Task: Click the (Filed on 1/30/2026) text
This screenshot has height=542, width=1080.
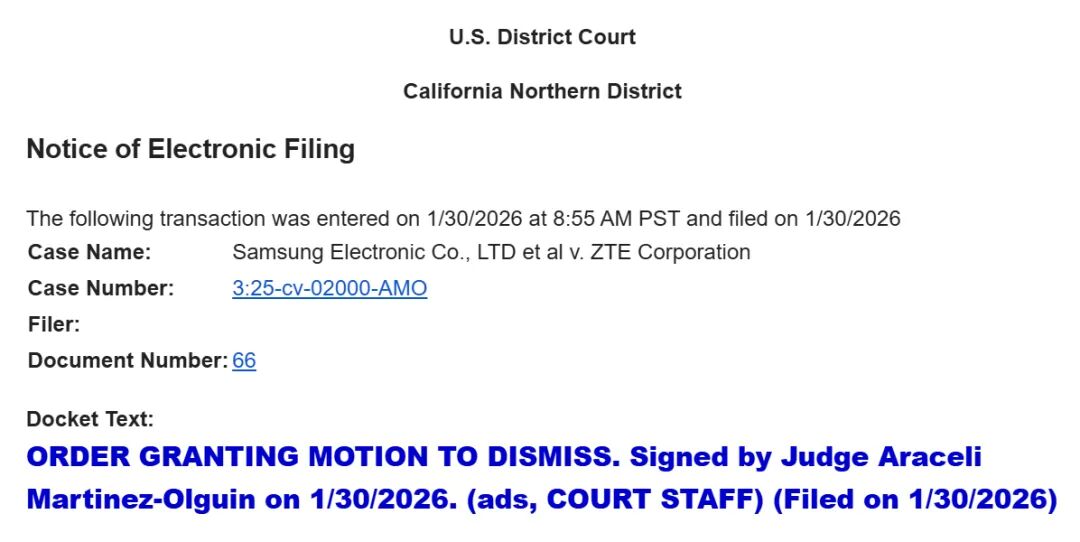Action: click(x=915, y=499)
